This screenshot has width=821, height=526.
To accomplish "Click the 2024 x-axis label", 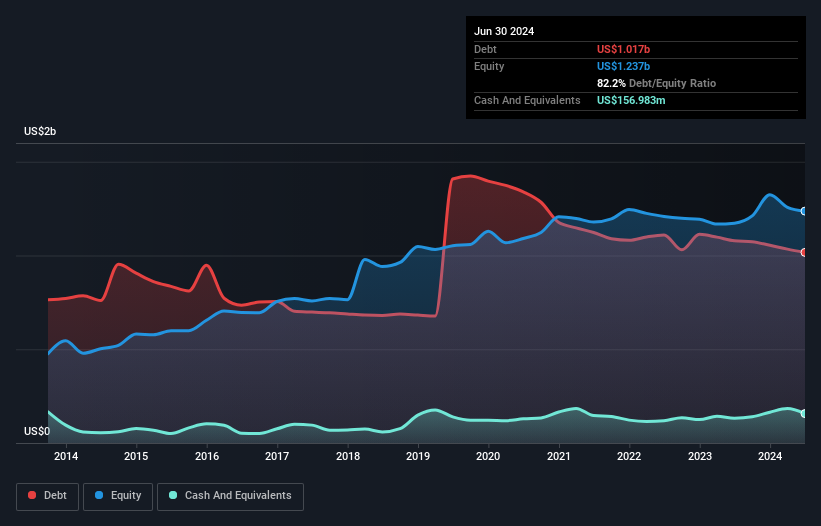I will [770, 456].
